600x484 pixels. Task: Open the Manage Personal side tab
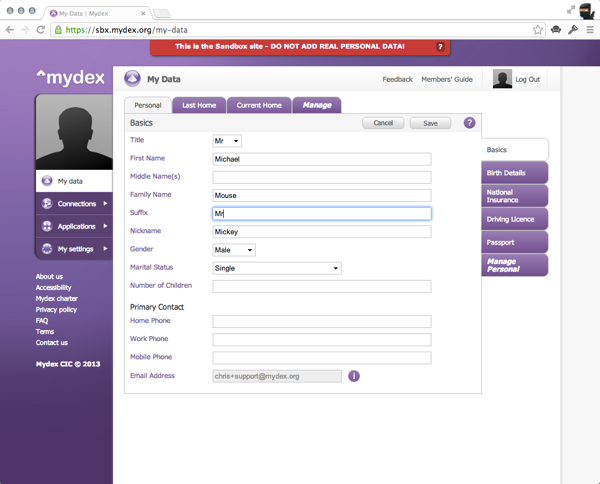click(x=515, y=265)
